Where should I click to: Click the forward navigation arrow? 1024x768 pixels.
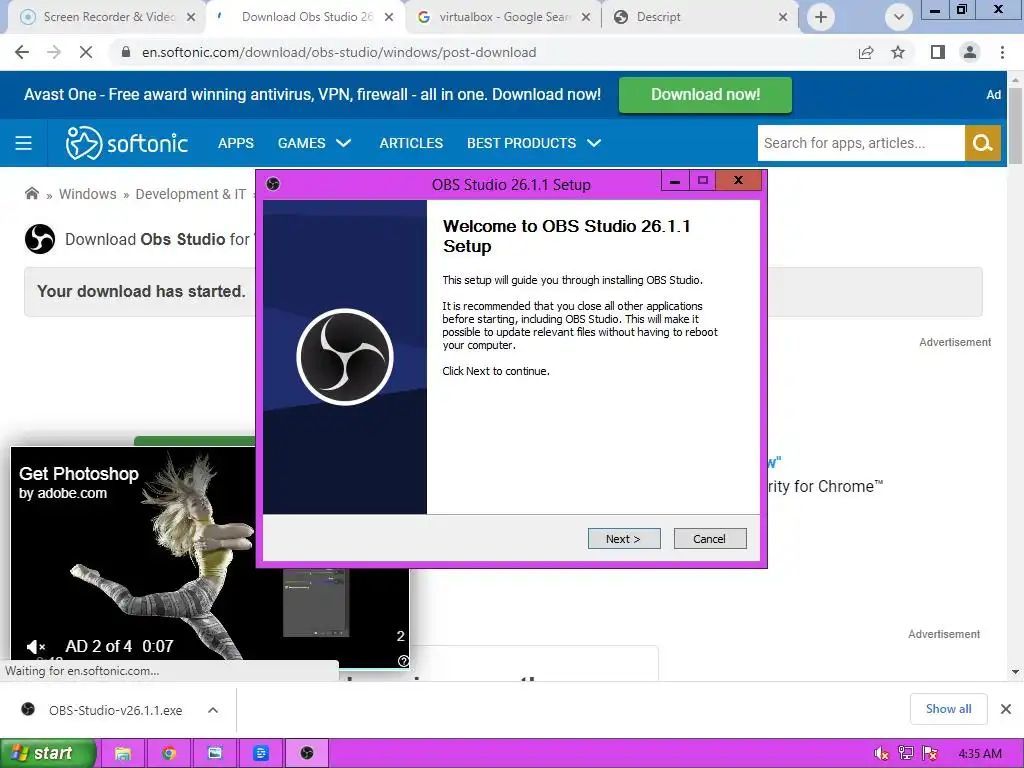(x=54, y=52)
